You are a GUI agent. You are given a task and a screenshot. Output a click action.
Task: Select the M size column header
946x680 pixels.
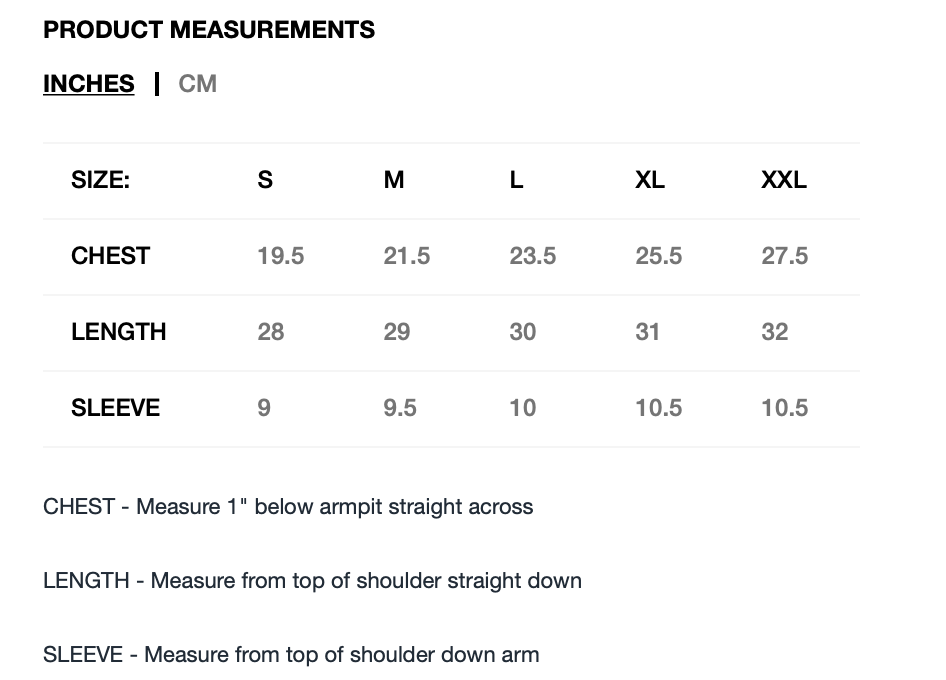tap(394, 180)
